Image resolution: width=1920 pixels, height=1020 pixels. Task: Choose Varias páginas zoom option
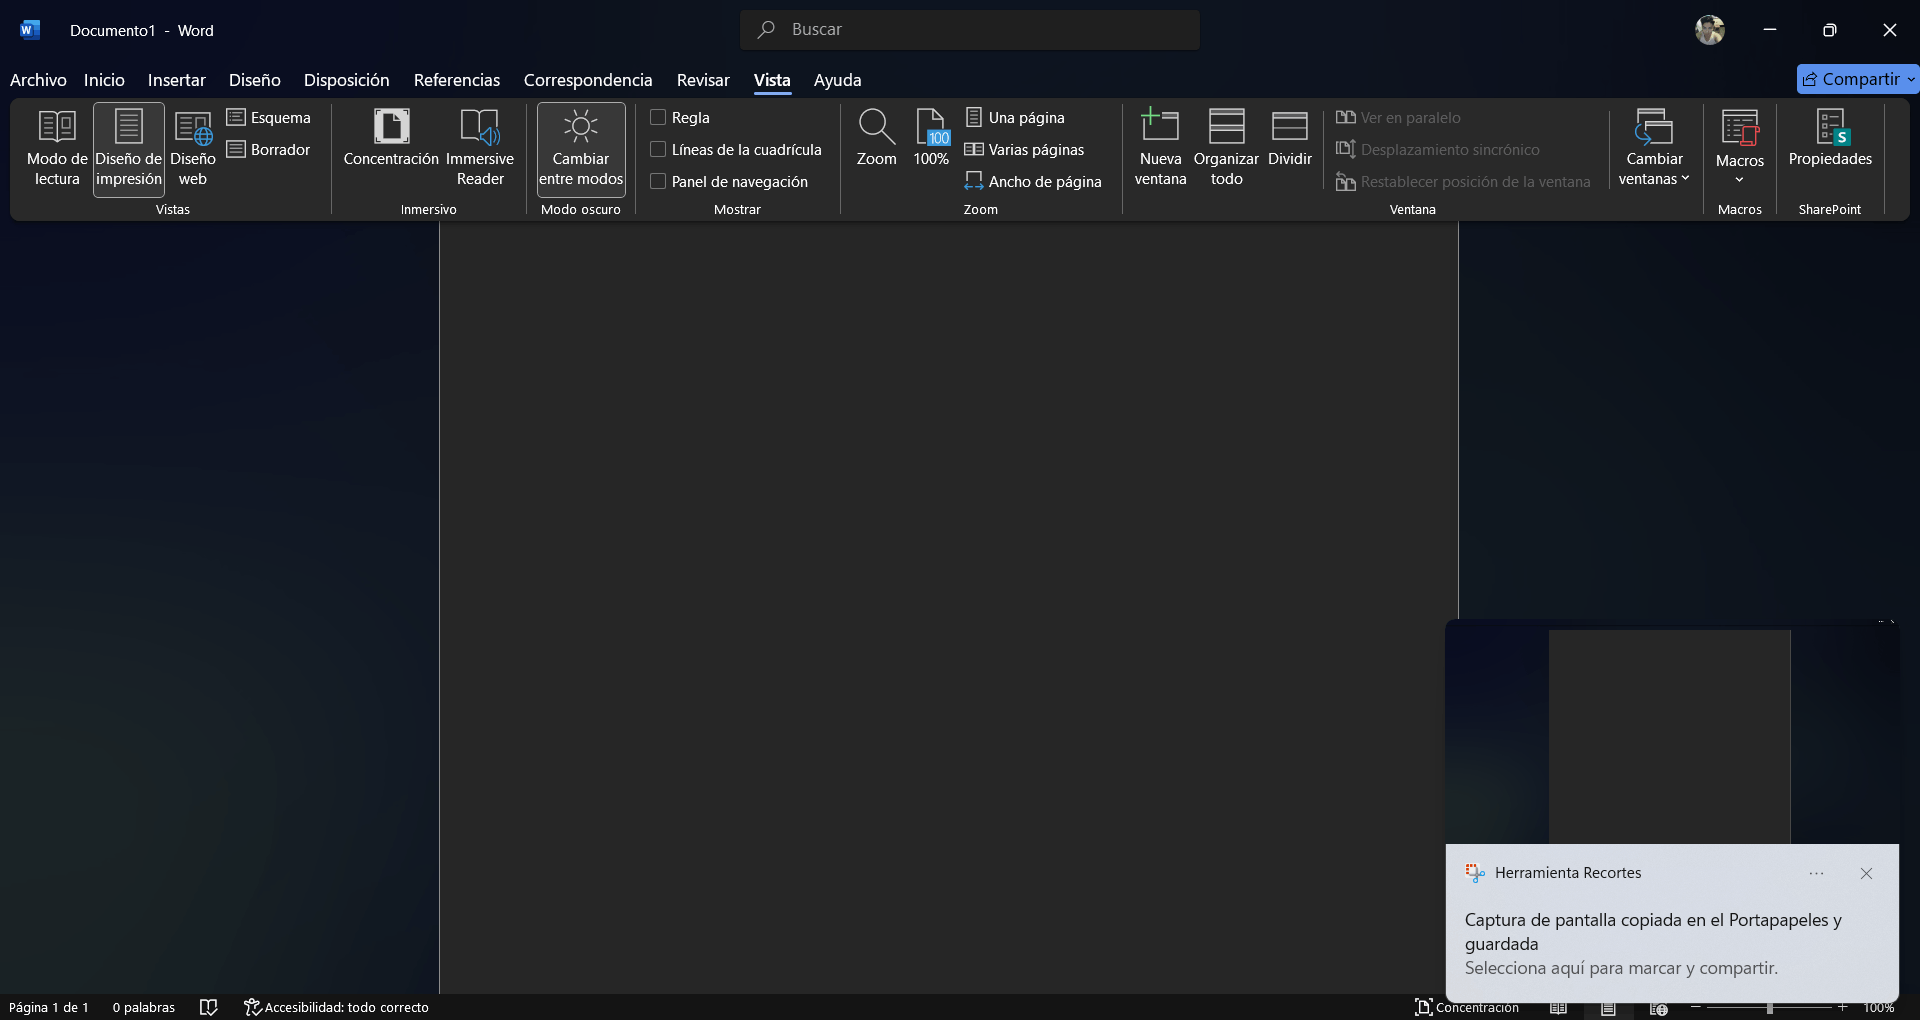click(x=1025, y=150)
